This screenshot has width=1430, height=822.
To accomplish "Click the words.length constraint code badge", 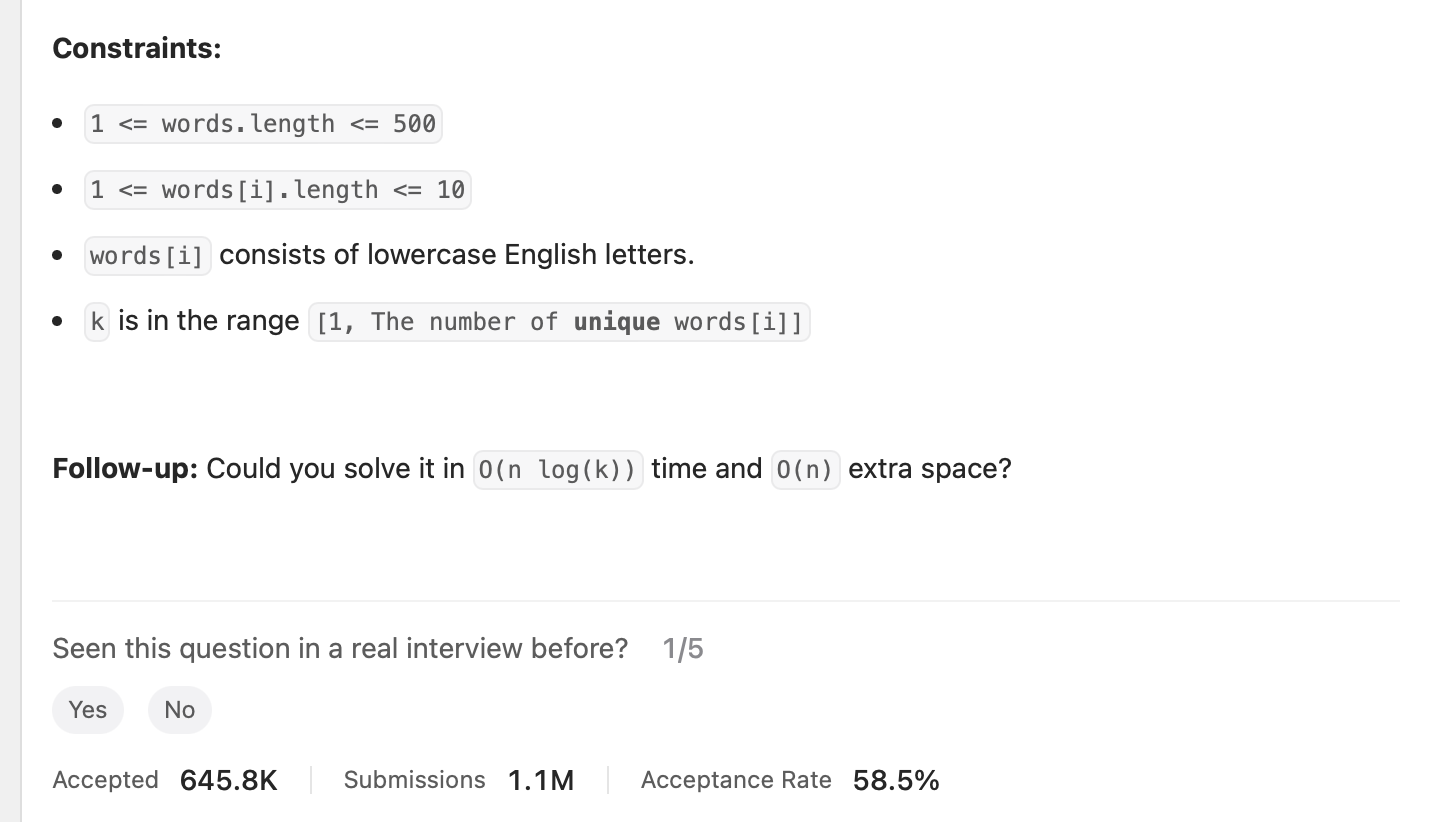I will tap(263, 123).
